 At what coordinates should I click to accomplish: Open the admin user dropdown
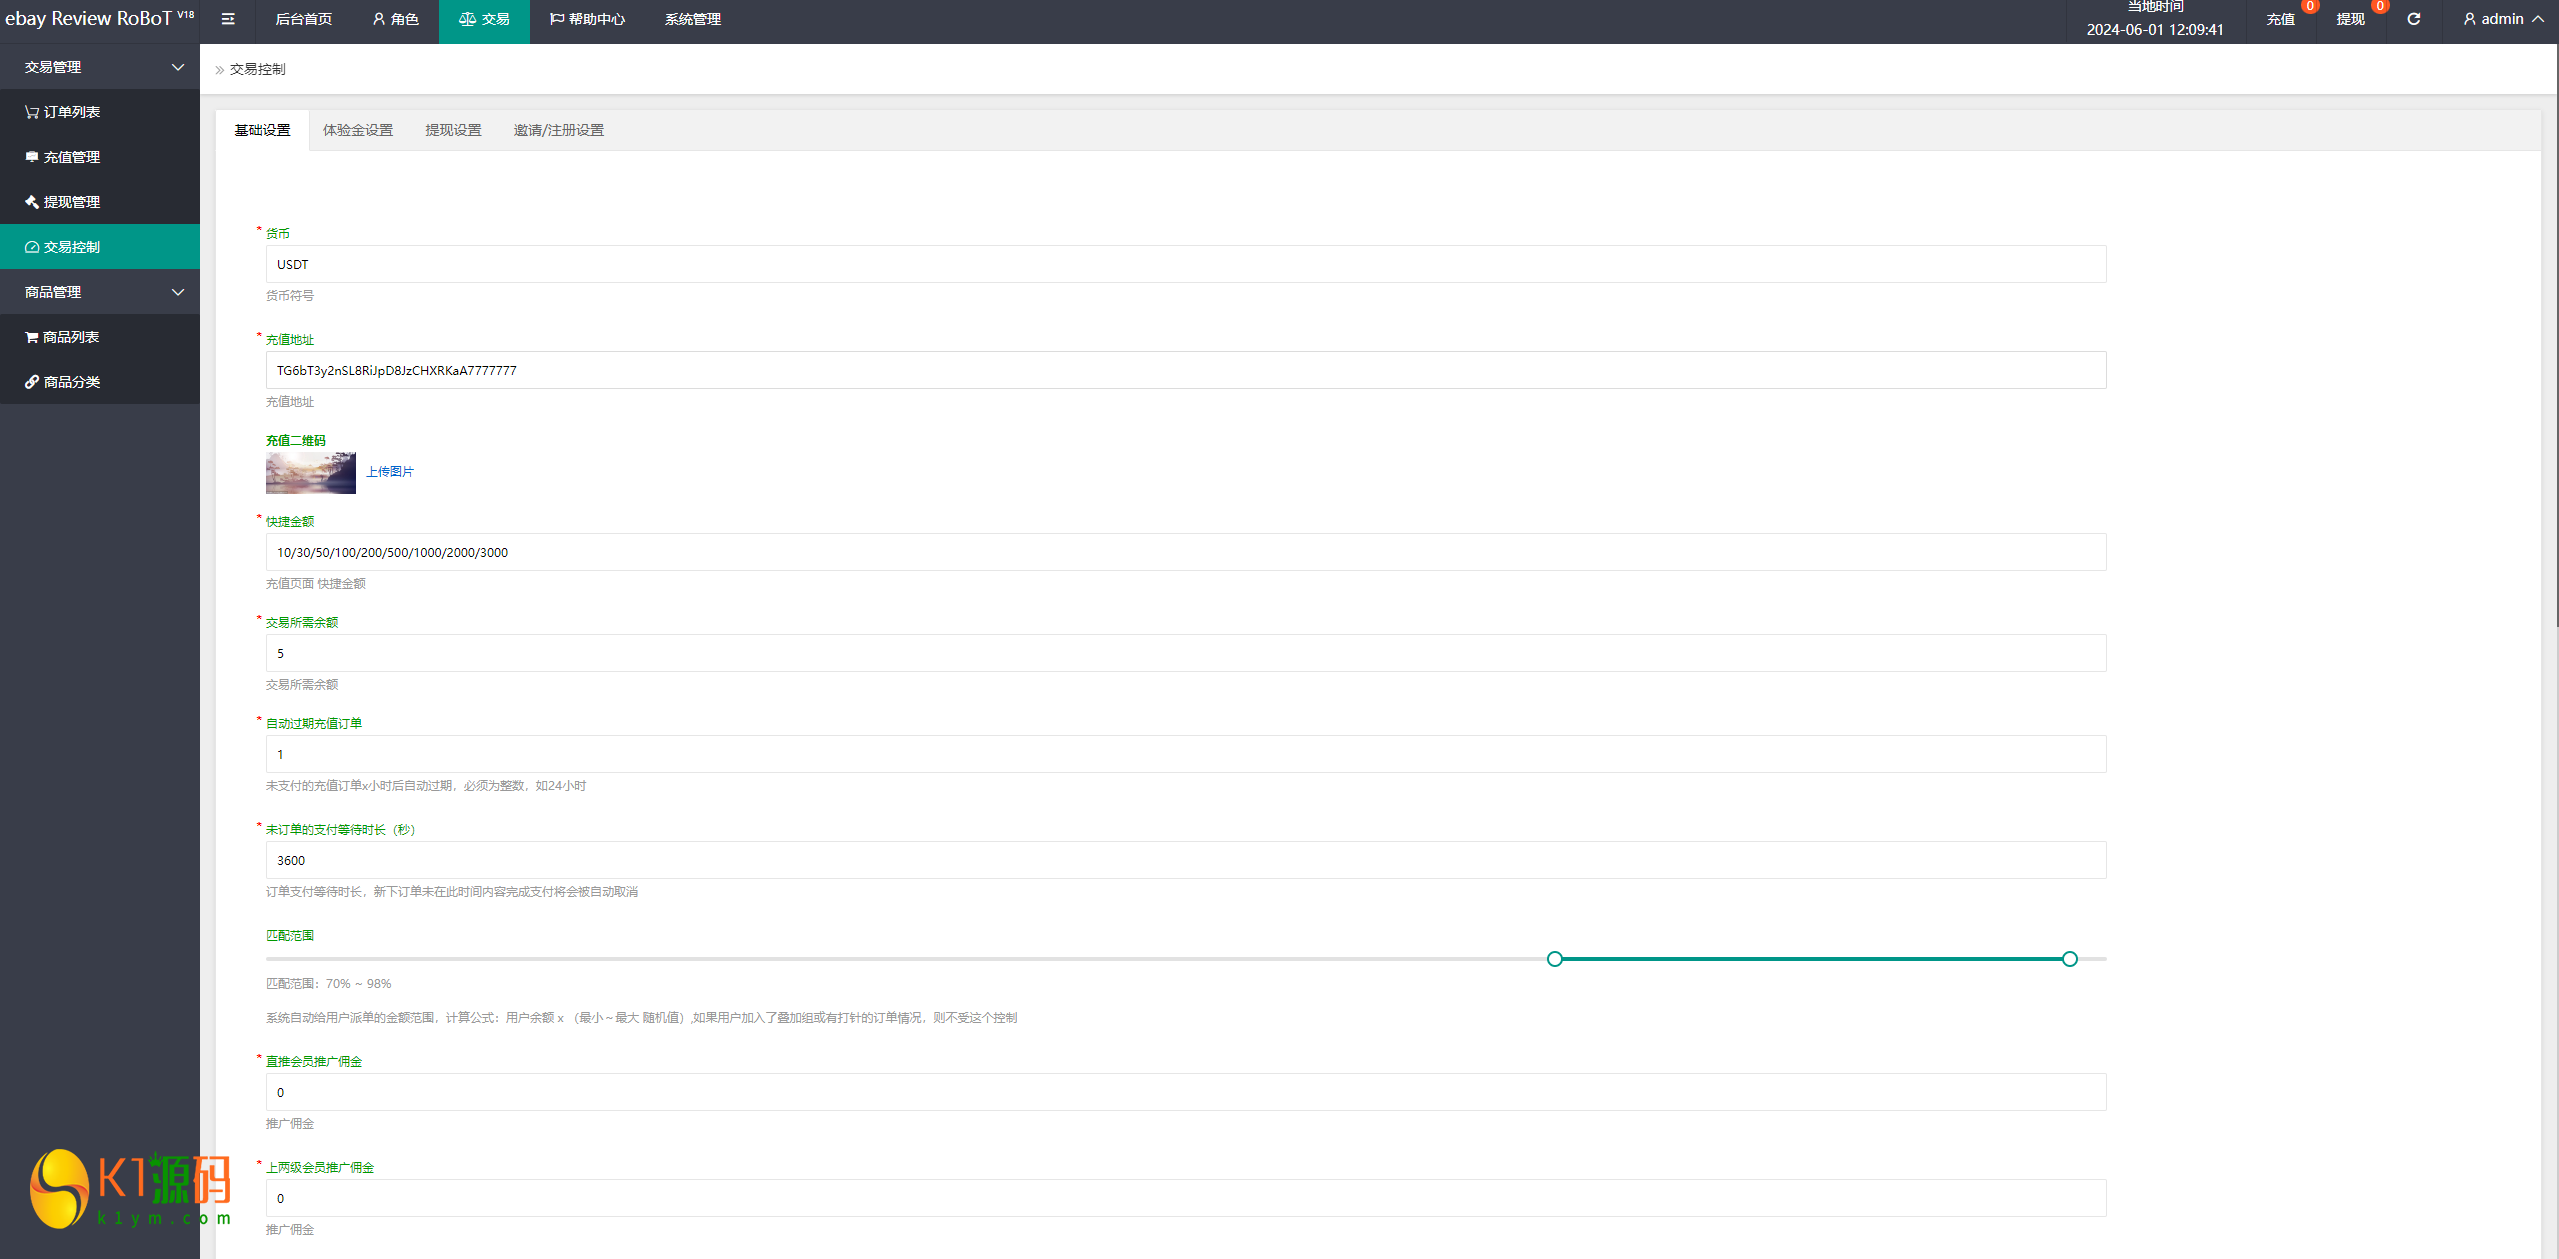pos(2503,19)
